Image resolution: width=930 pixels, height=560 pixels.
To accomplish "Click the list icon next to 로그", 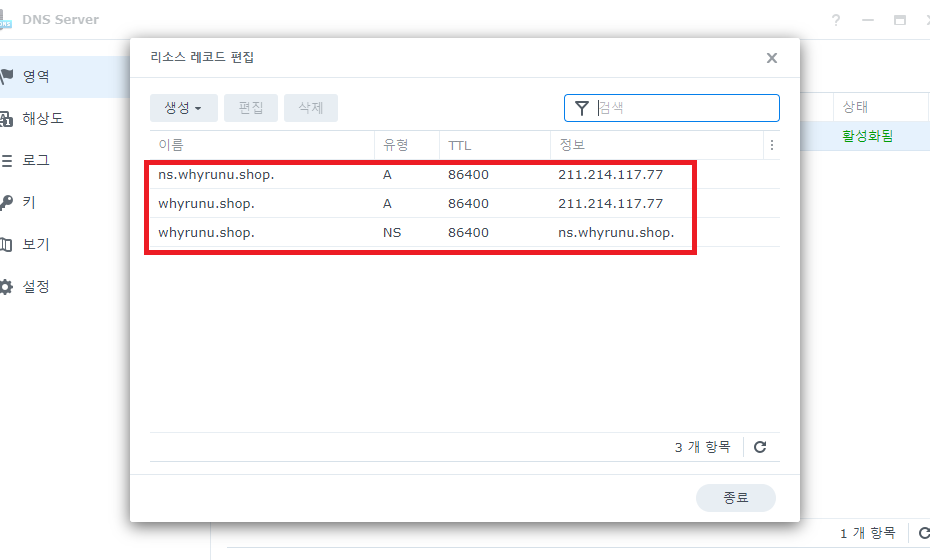I will [x=7, y=161].
